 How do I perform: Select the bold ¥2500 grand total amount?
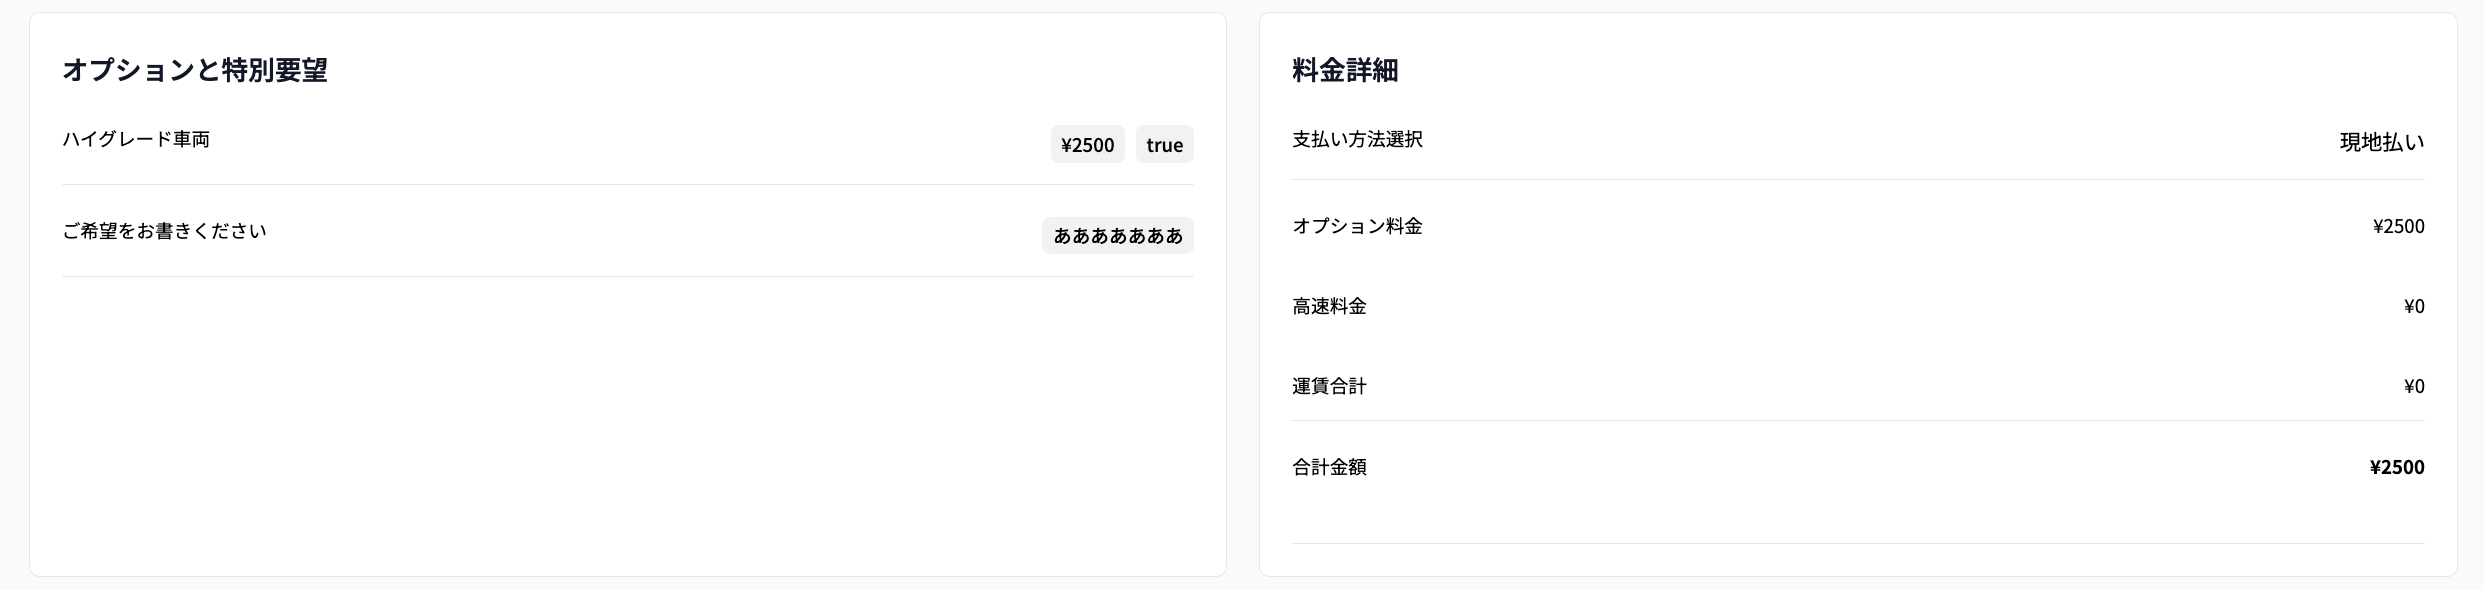(x=2397, y=466)
